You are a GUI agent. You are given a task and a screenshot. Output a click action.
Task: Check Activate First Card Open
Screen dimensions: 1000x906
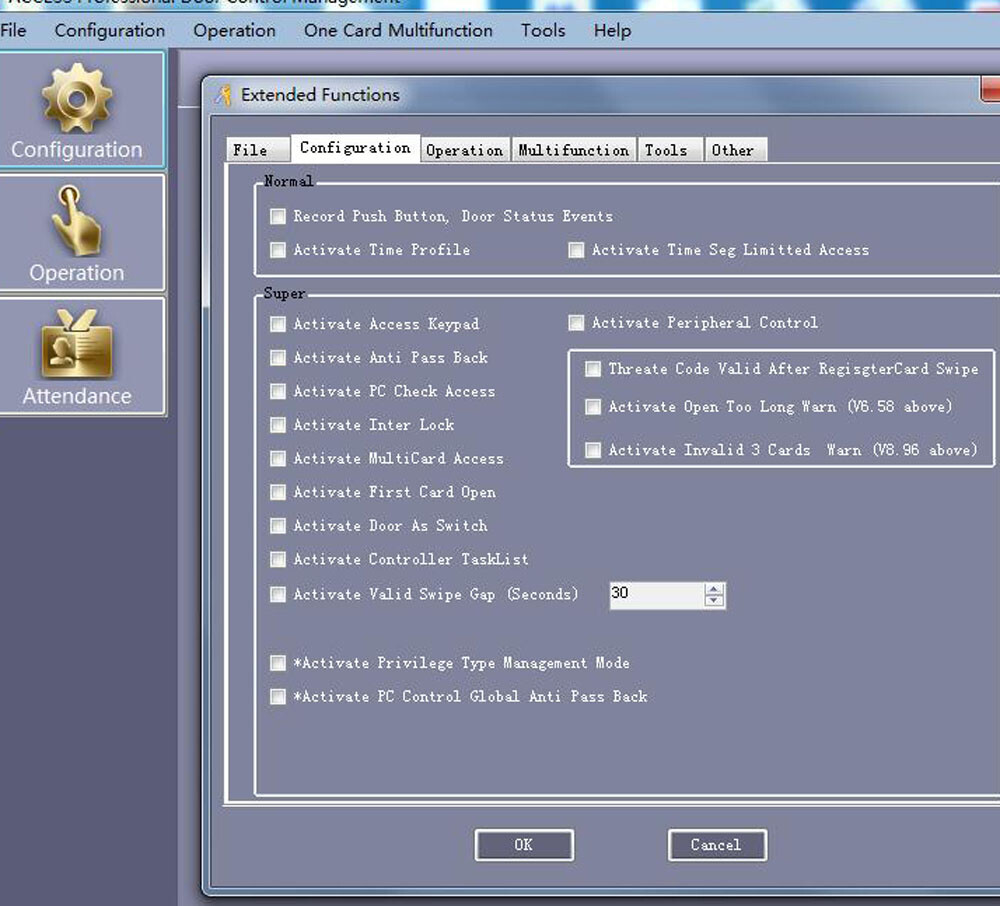point(278,492)
